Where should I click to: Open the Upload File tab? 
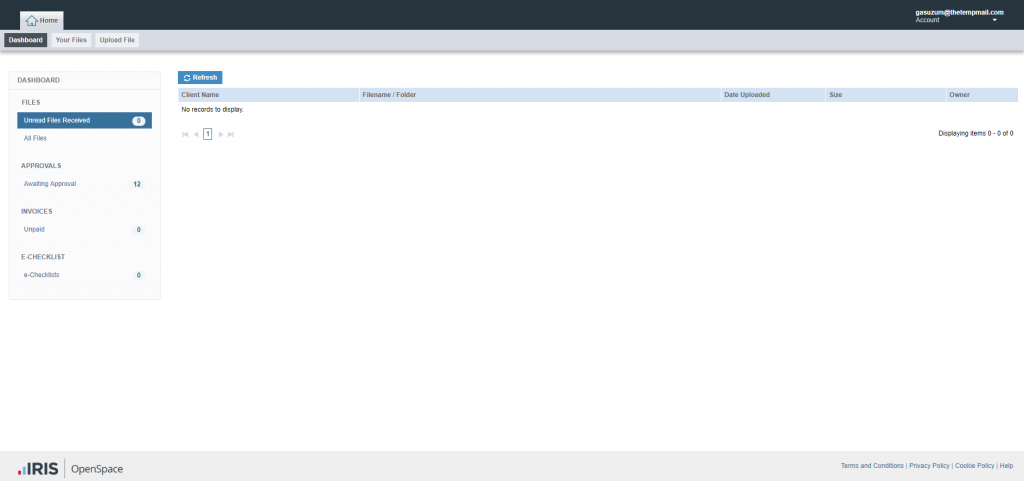(x=118, y=40)
